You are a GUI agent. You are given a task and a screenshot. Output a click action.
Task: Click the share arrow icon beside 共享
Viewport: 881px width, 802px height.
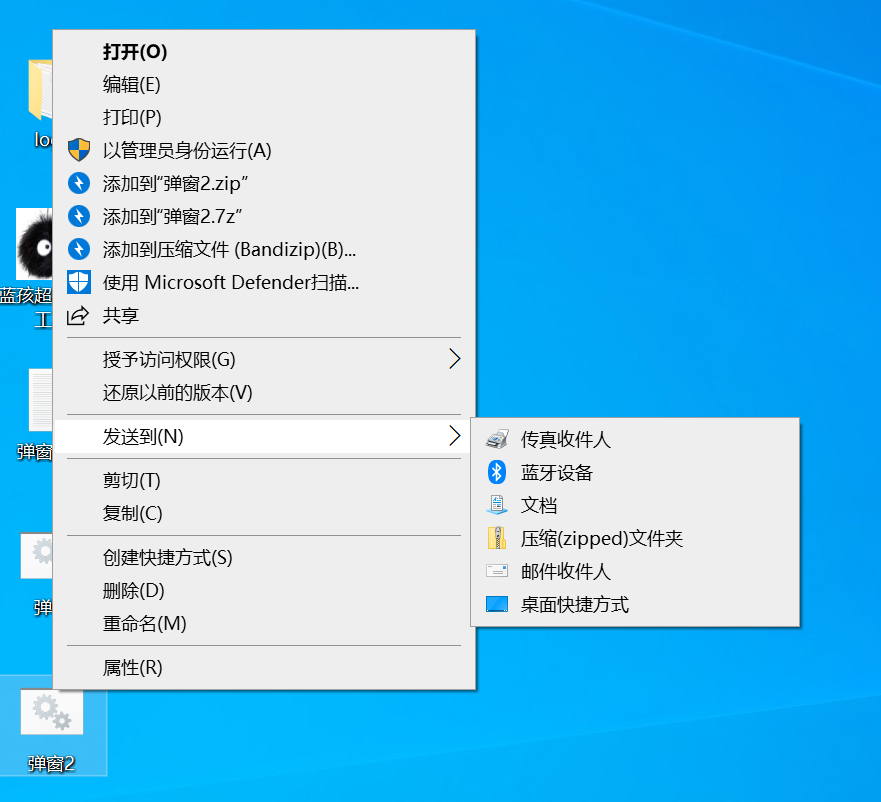(78, 315)
